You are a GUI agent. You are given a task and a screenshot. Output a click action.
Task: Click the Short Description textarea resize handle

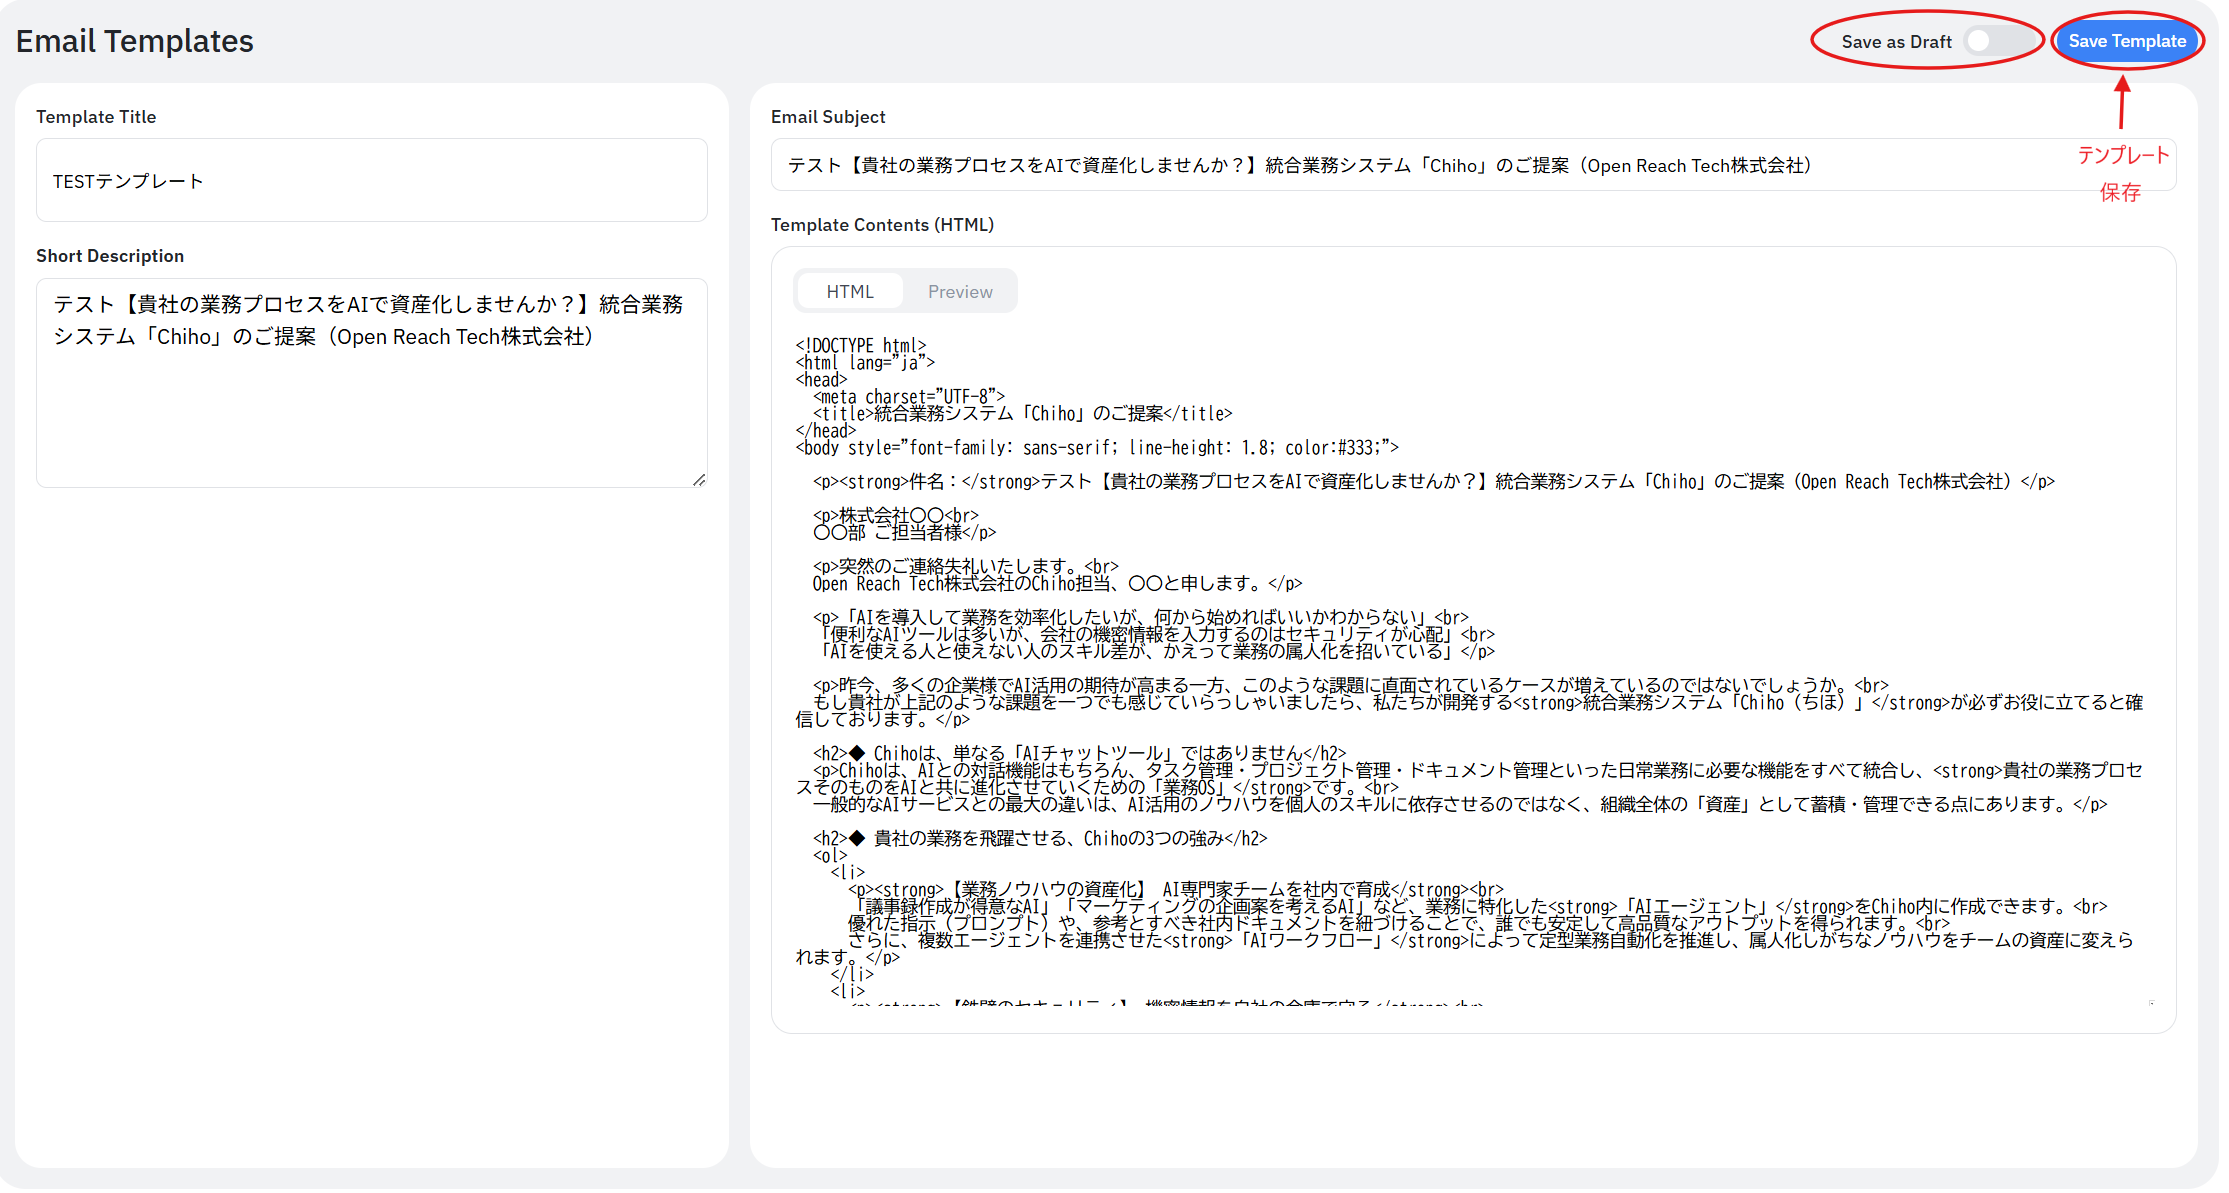click(699, 481)
